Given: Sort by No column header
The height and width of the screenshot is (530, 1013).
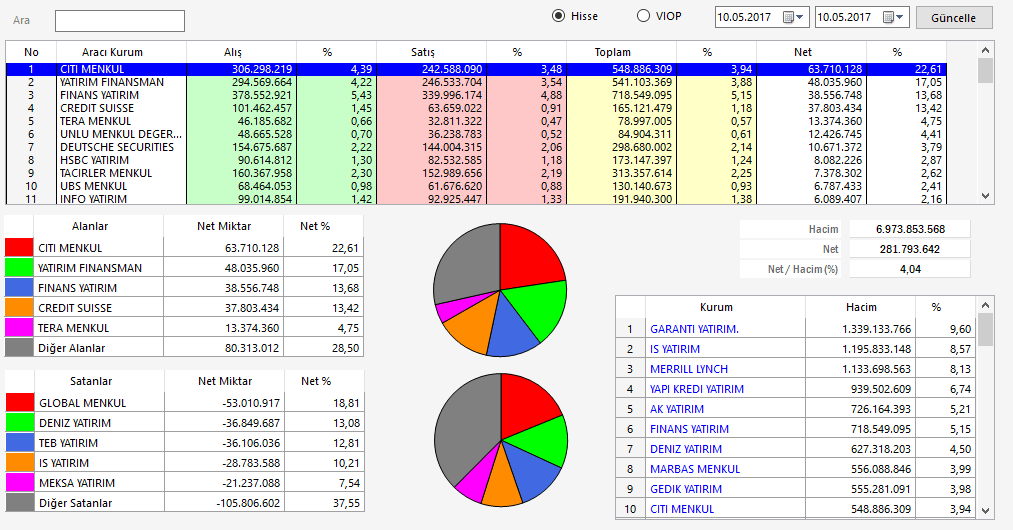Looking at the screenshot, I should click(31, 52).
